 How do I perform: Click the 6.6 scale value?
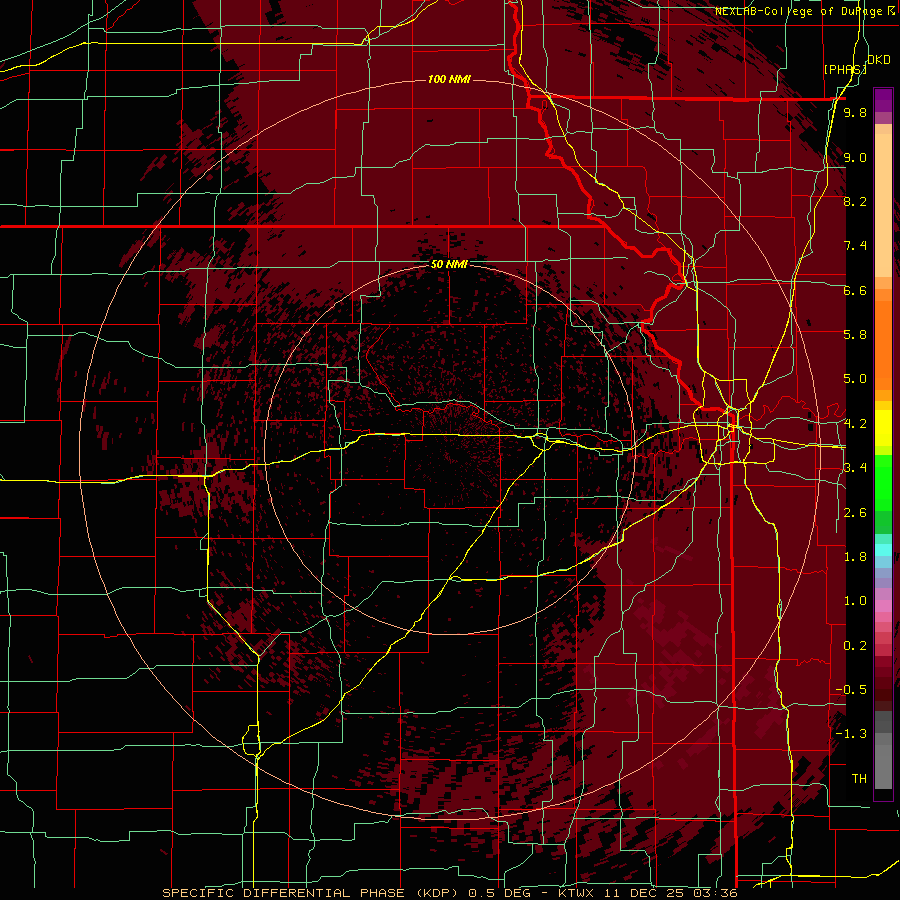click(x=855, y=290)
